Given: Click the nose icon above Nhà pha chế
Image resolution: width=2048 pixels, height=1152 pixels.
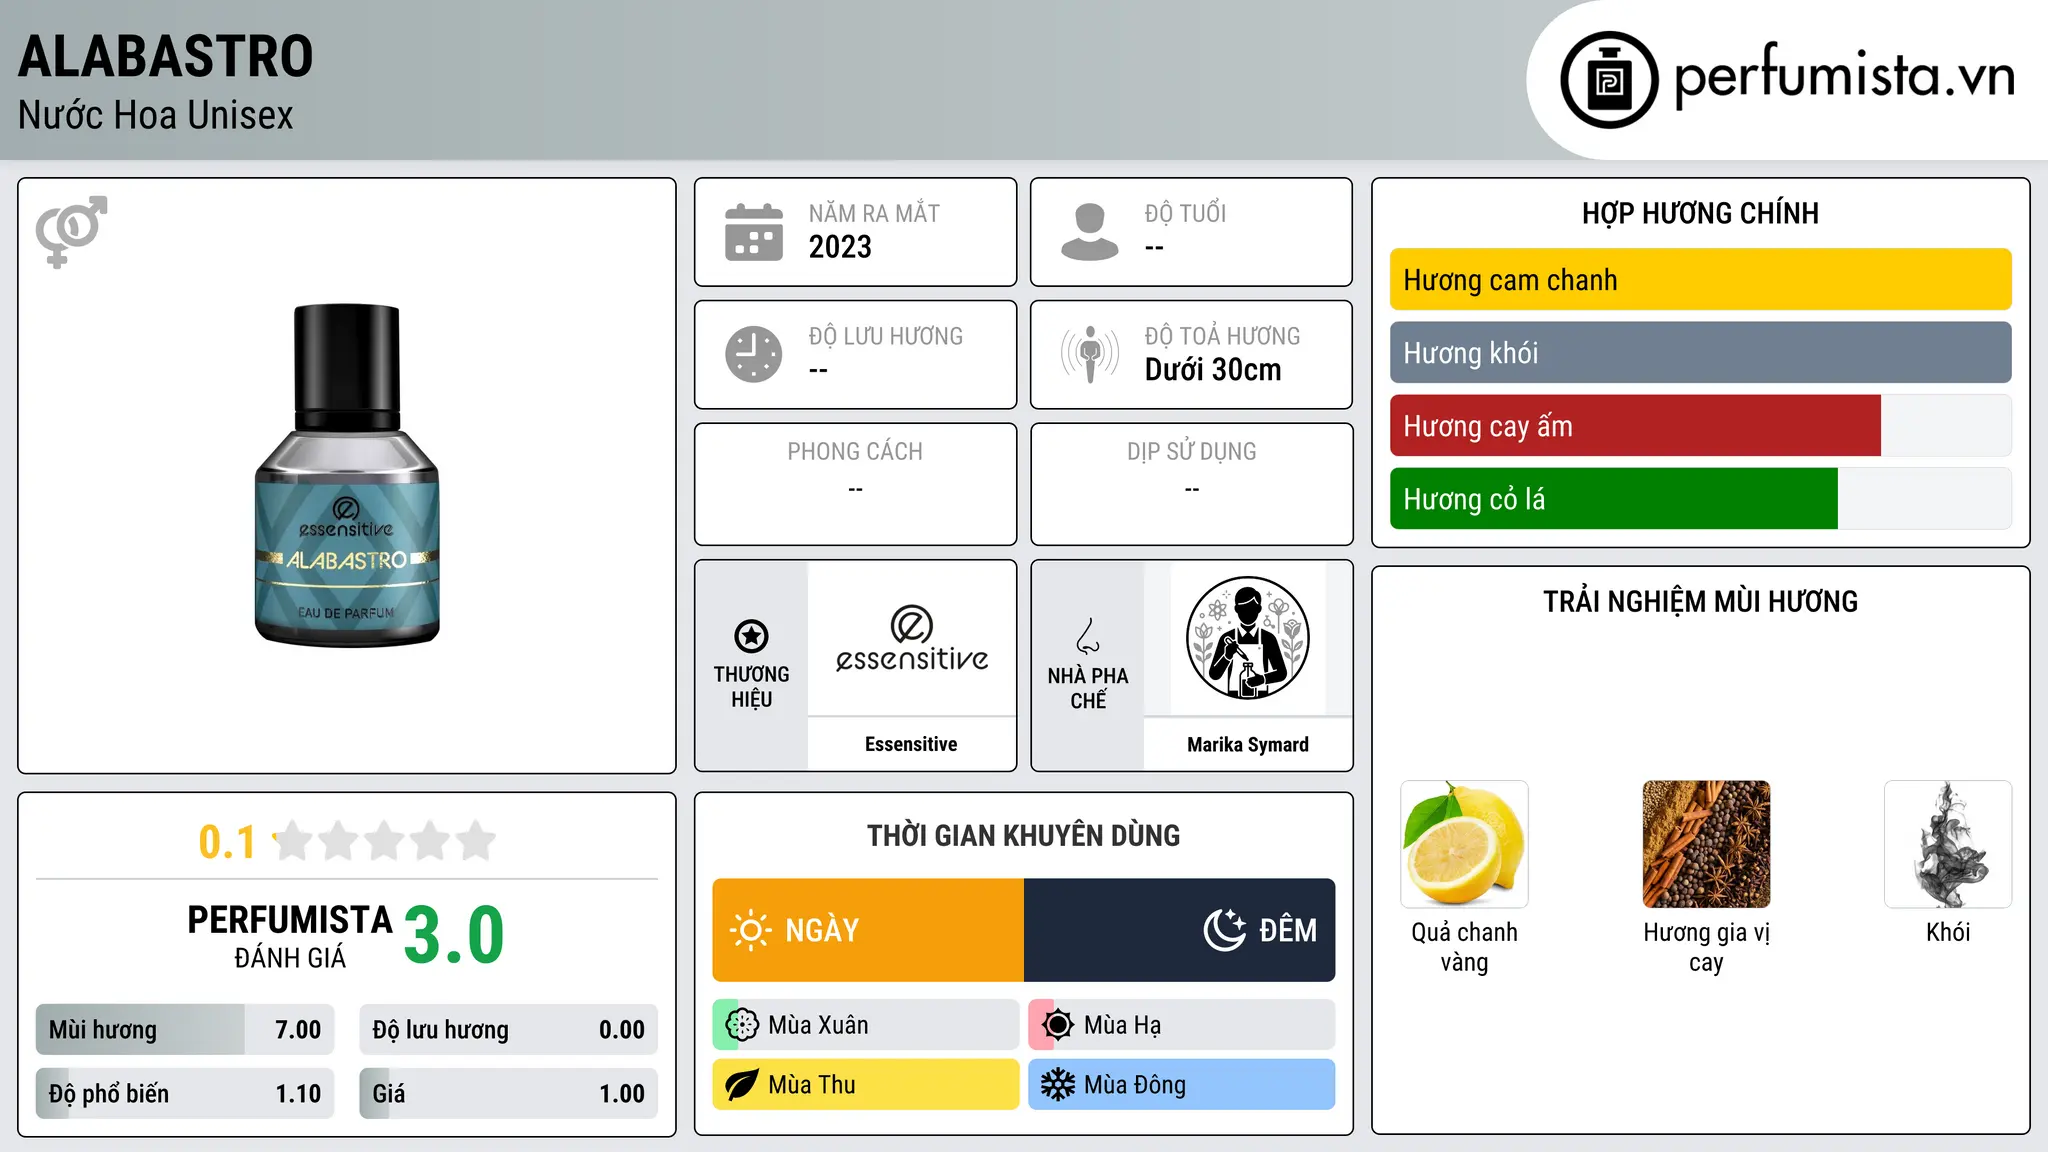Looking at the screenshot, I should [x=1088, y=636].
